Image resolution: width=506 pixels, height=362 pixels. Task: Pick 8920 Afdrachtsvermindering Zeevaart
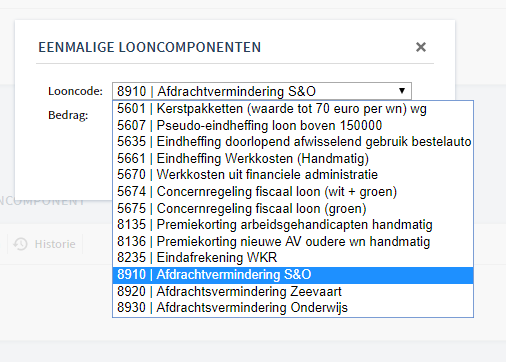pyautogui.click(x=293, y=291)
